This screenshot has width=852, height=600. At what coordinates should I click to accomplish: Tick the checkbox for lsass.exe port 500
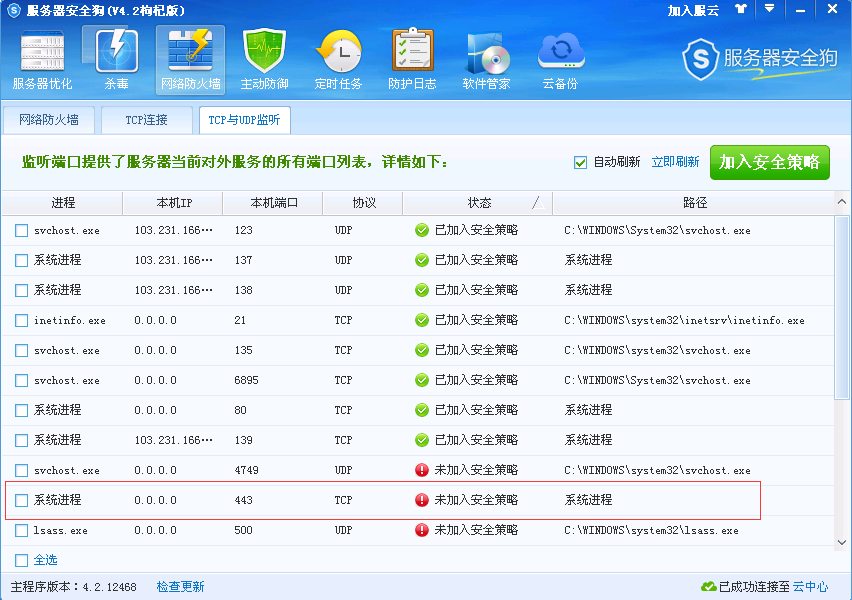tap(22, 530)
